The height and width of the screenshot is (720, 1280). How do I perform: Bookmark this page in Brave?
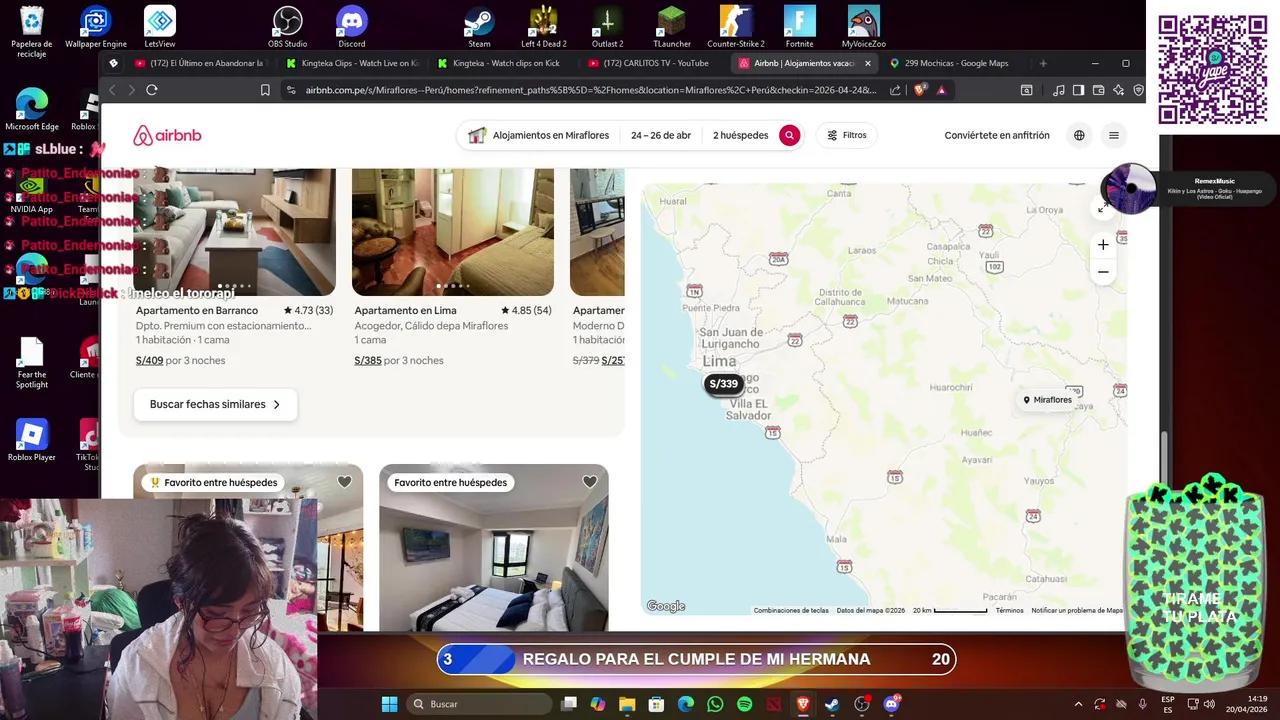[265, 90]
